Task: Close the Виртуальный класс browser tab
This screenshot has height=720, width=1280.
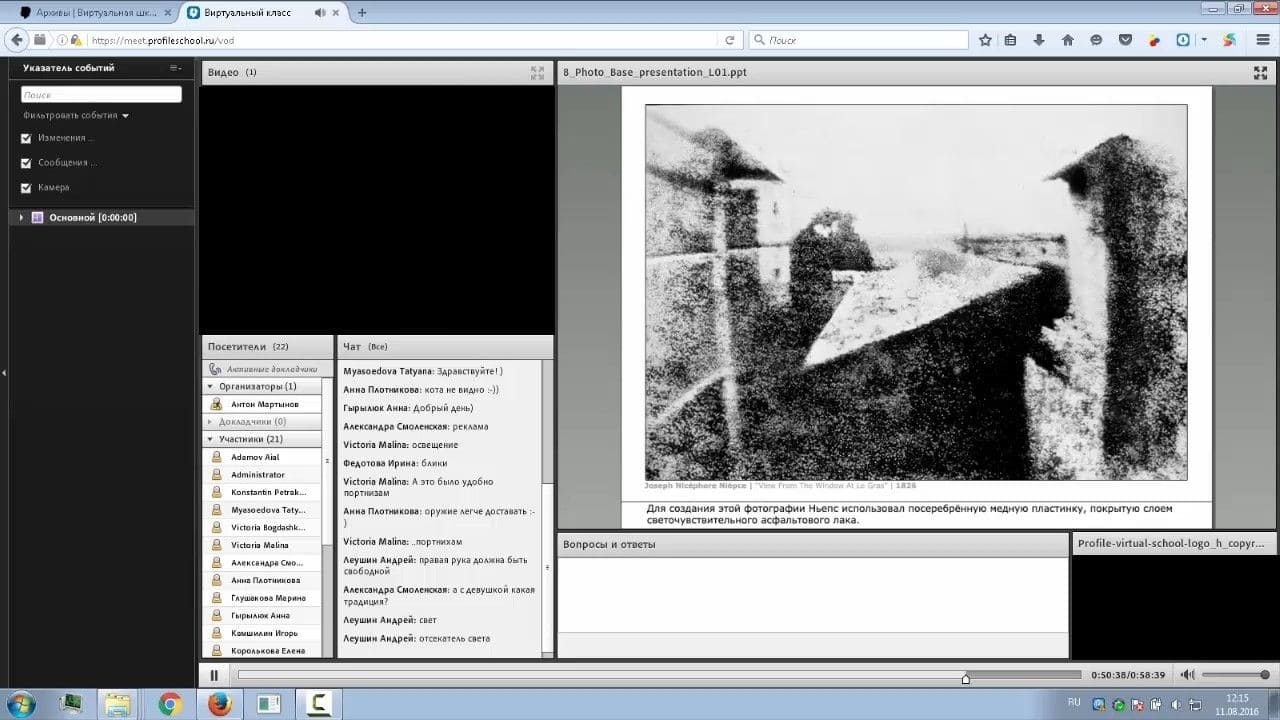Action: pos(338,13)
